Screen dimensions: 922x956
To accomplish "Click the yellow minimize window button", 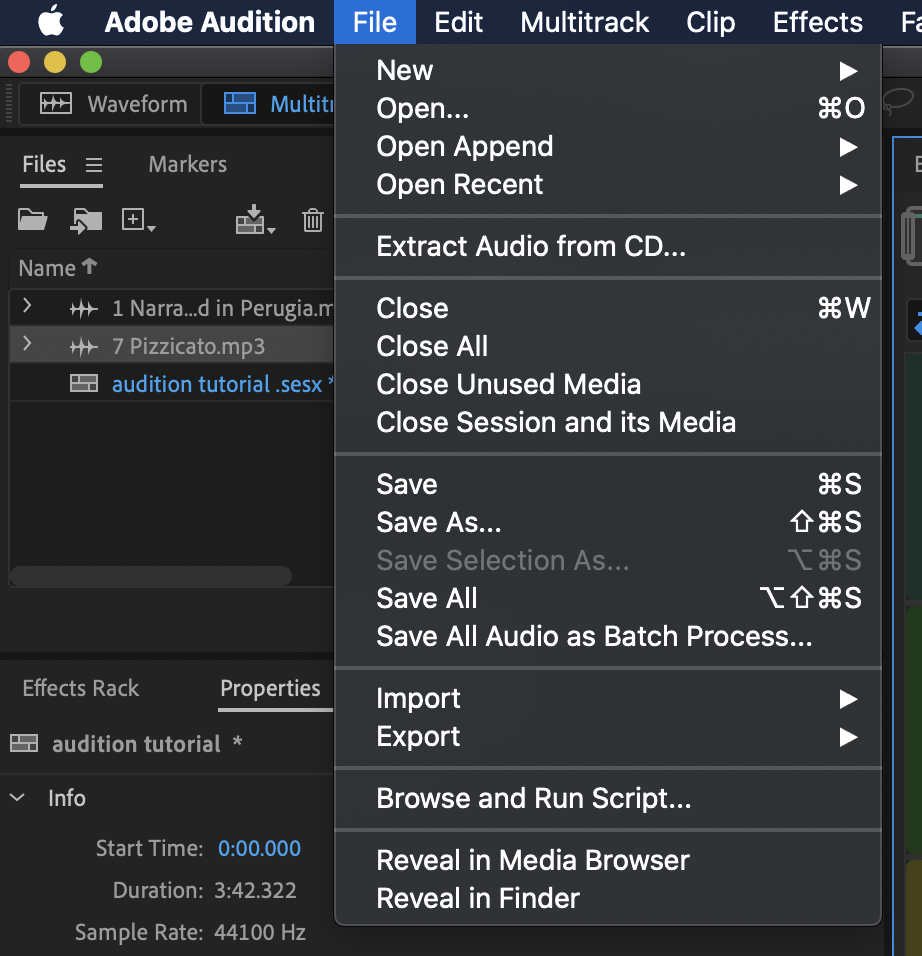I will point(55,62).
